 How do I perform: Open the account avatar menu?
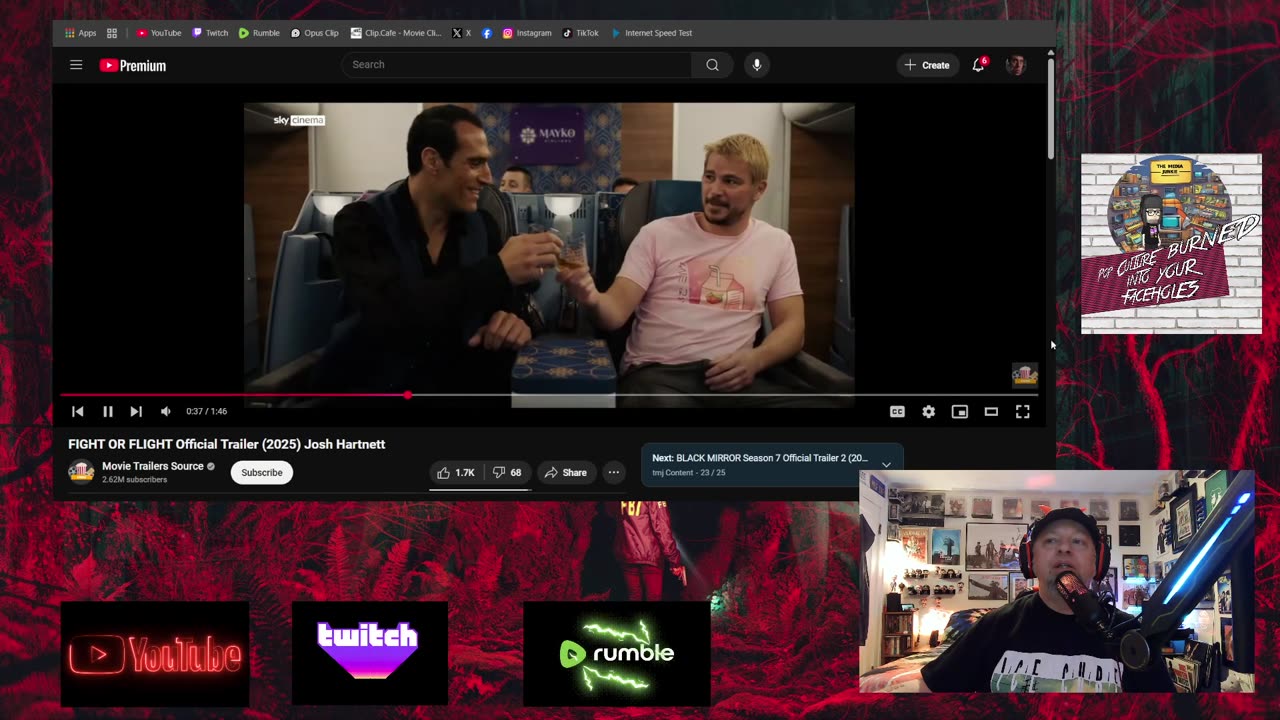pyautogui.click(x=1016, y=65)
